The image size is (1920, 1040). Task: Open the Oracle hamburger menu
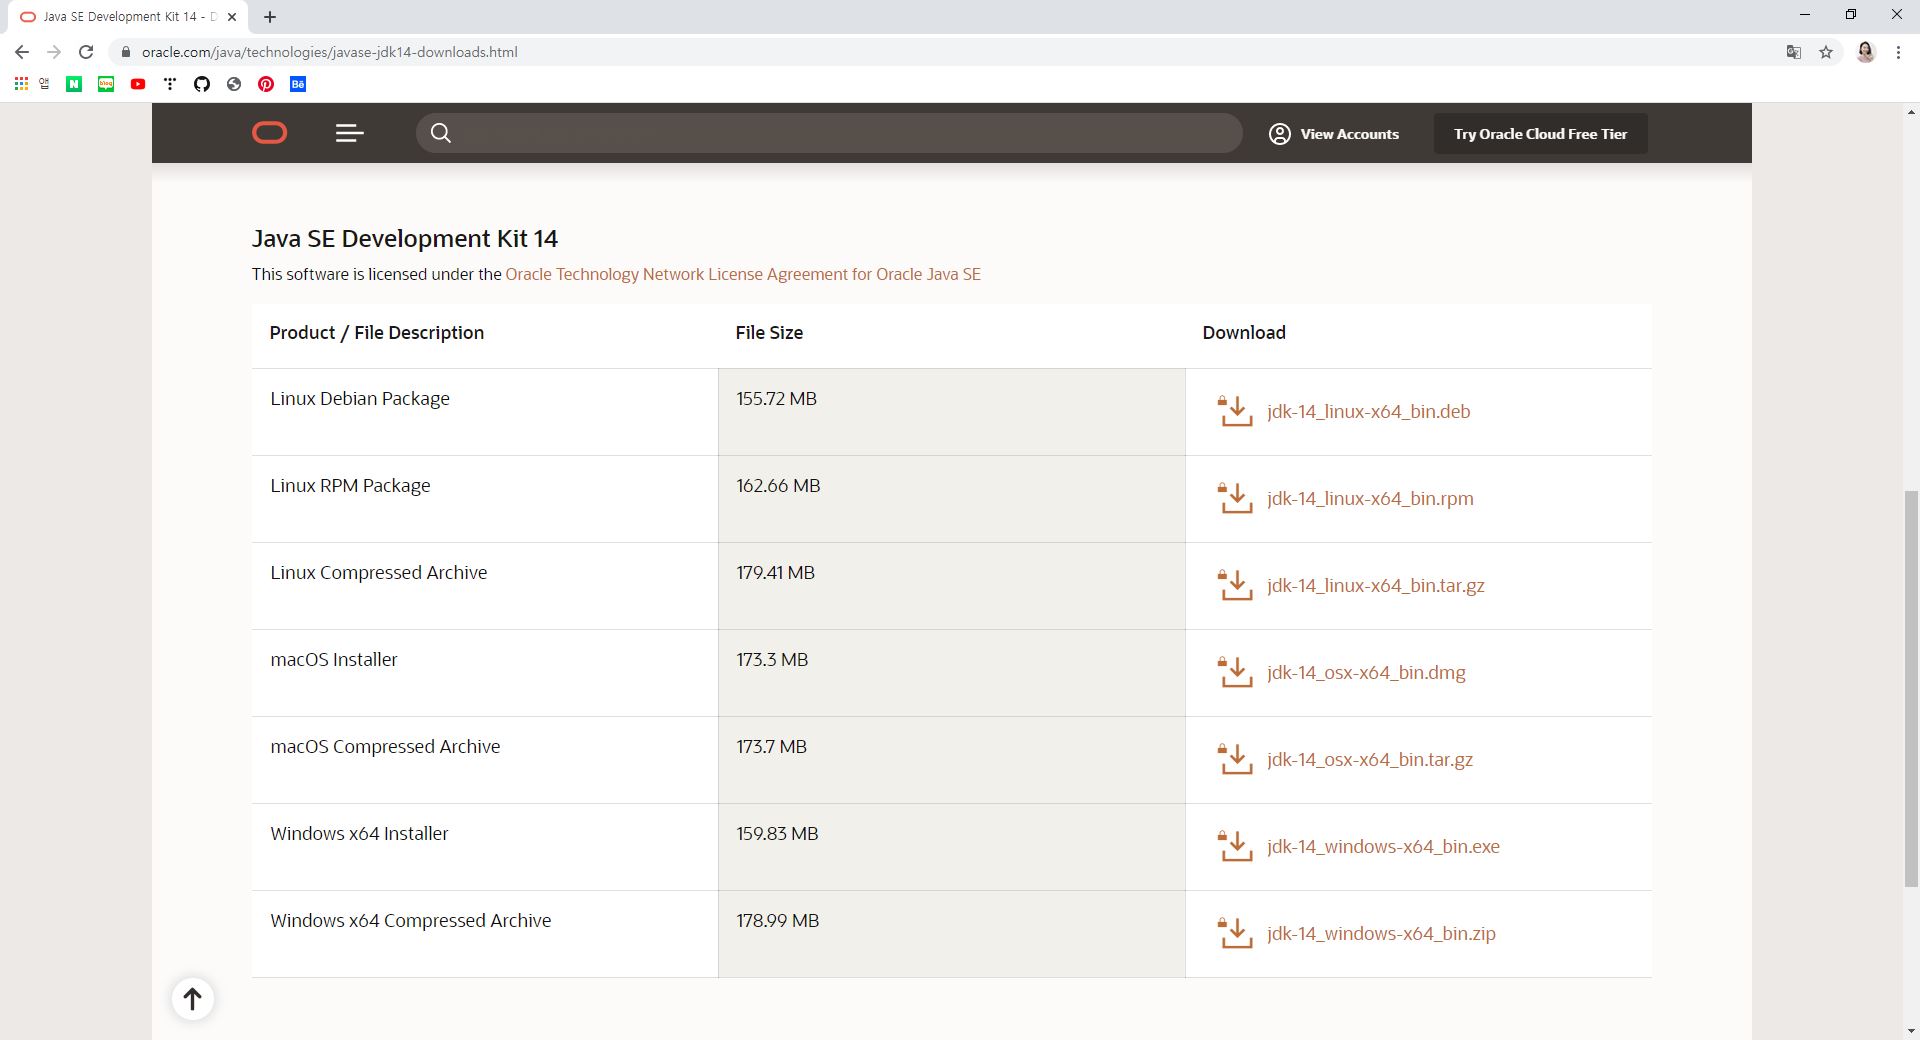pyautogui.click(x=349, y=133)
